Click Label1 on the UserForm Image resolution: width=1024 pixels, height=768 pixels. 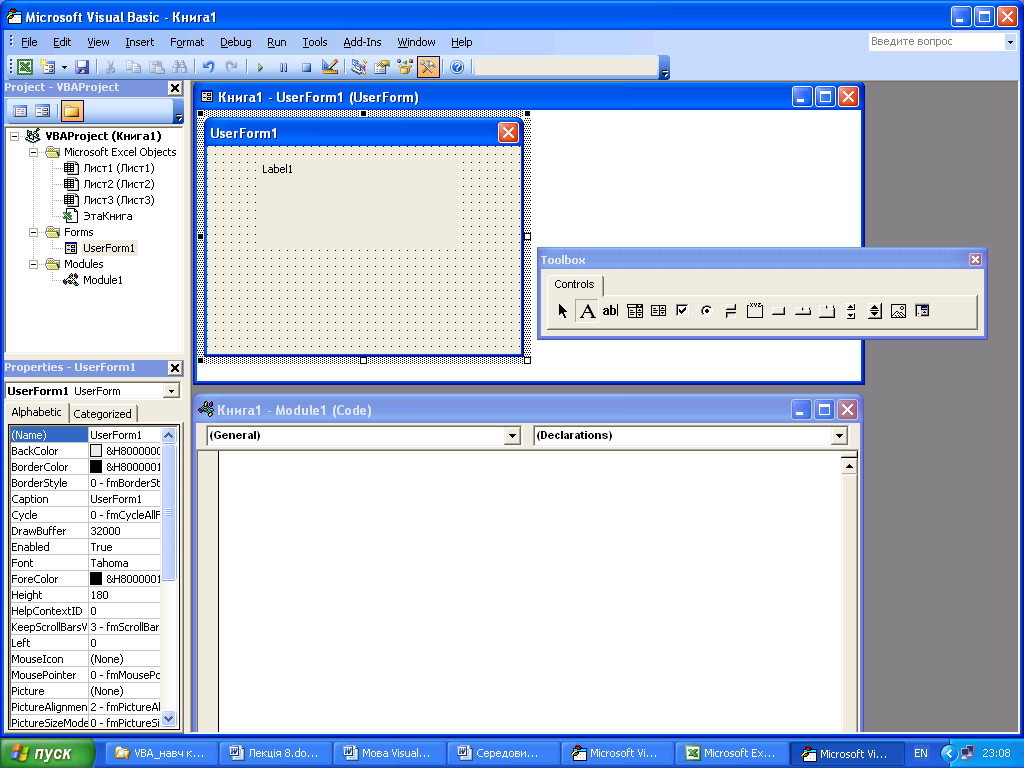(278, 169)
